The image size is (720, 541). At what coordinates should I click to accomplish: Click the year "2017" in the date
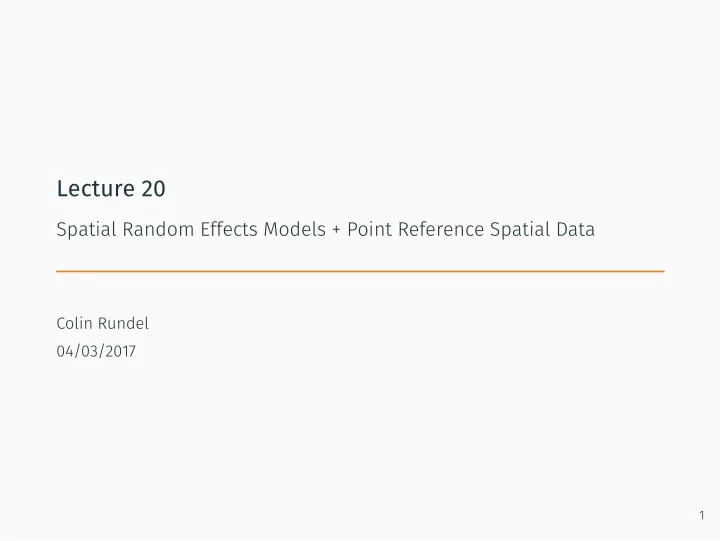click(121, 351)
